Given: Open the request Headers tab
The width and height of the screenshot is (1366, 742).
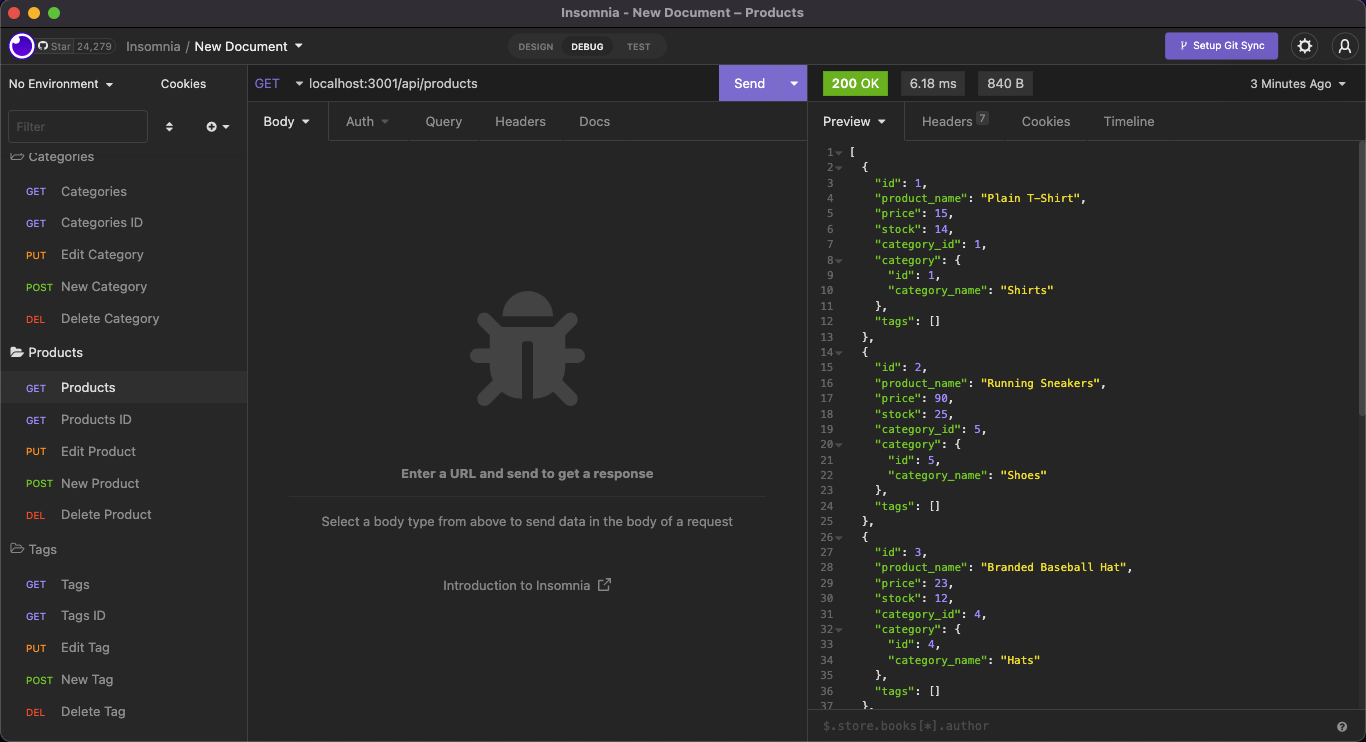Looking at the screenshot, I should 520,121.
